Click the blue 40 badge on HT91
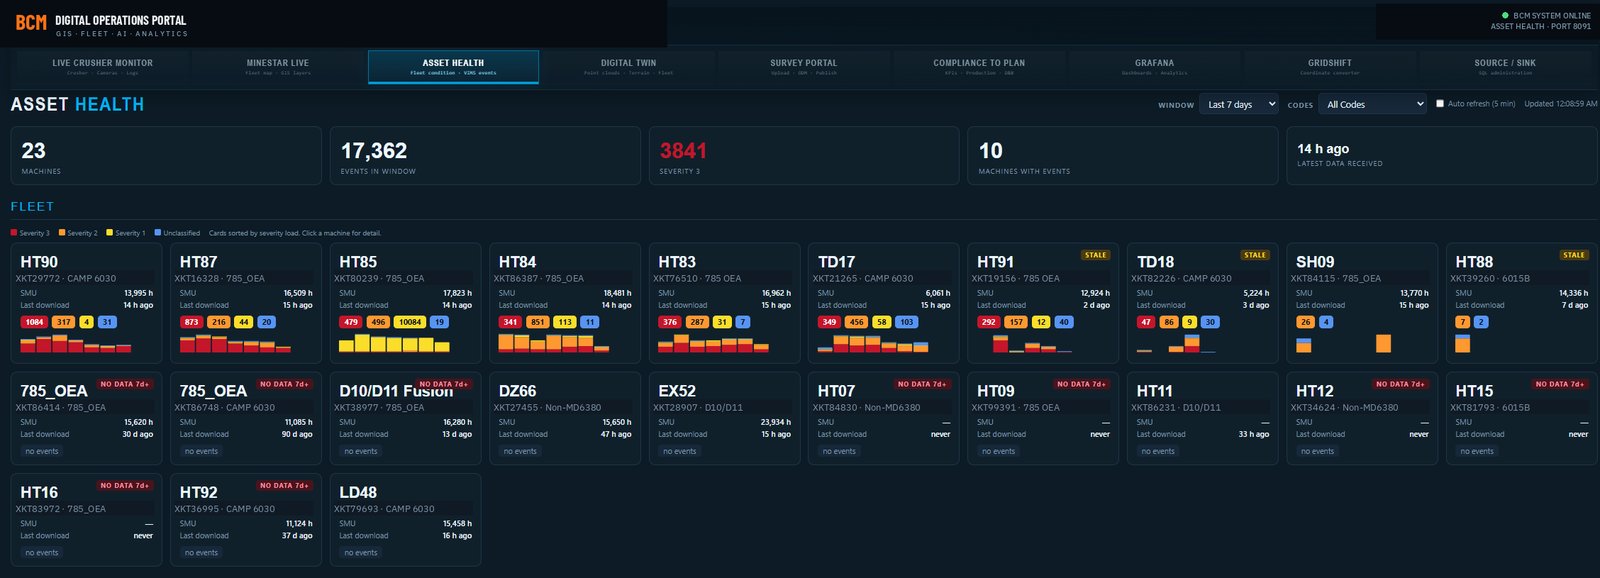Image resolution: width=1600 pixels, height=578 pixels. (1063, 322)
